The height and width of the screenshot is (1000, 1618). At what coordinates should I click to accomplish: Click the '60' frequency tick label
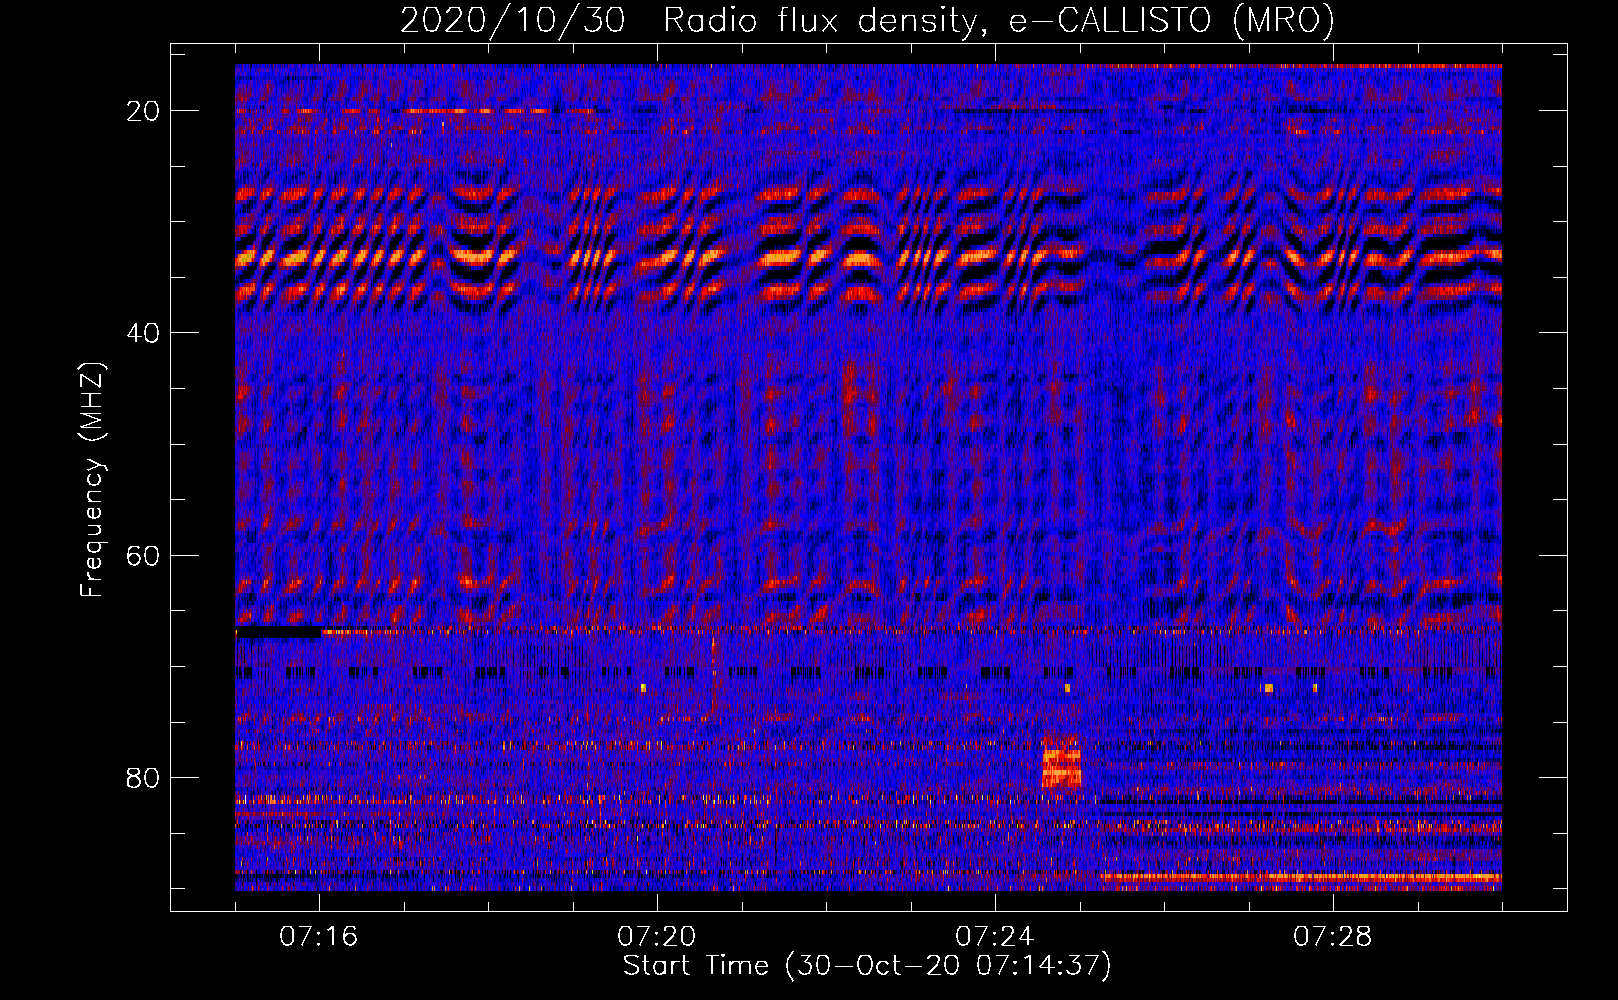point(143,556)
